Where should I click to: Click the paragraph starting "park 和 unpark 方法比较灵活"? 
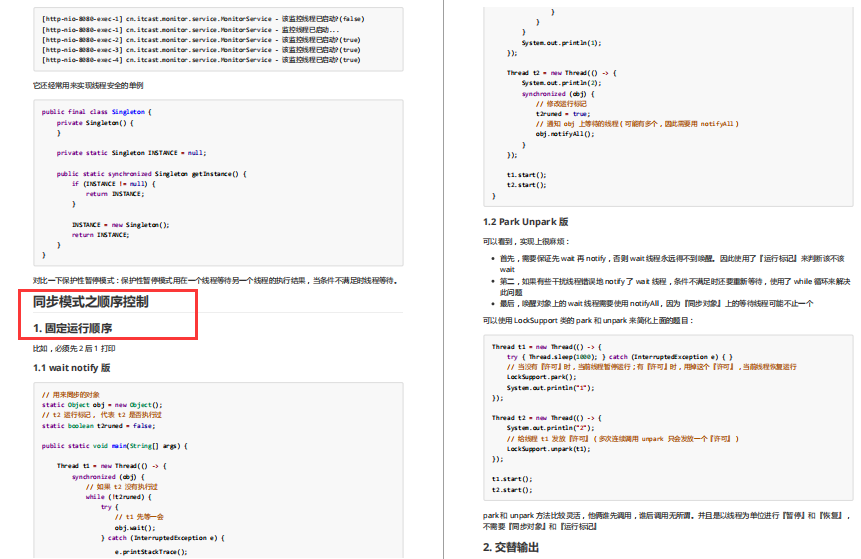click(x=667, y=521)
